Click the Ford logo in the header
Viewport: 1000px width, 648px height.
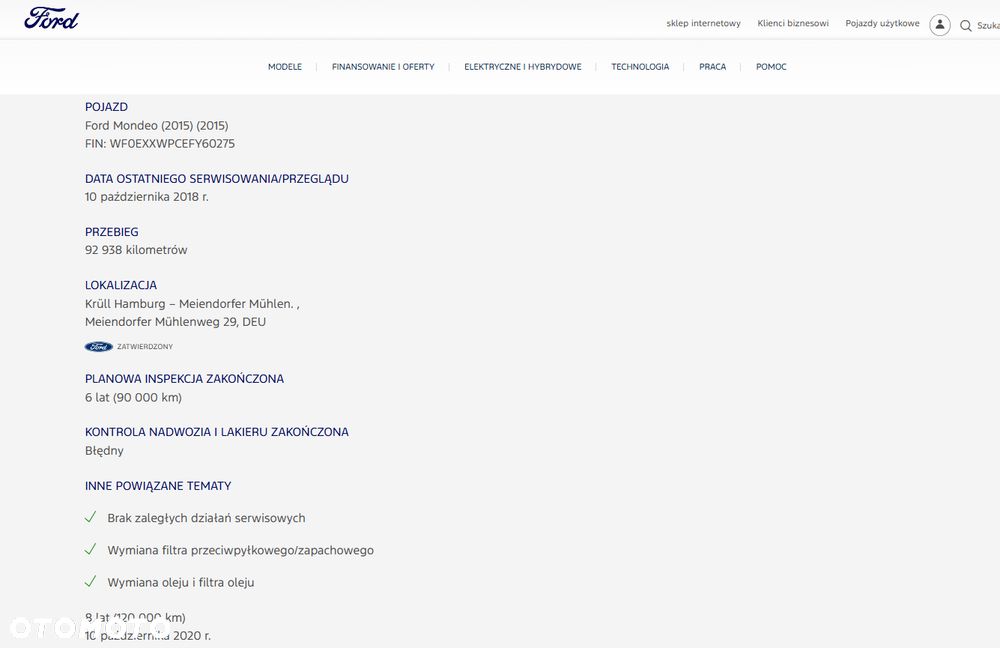tap(51, 18)
